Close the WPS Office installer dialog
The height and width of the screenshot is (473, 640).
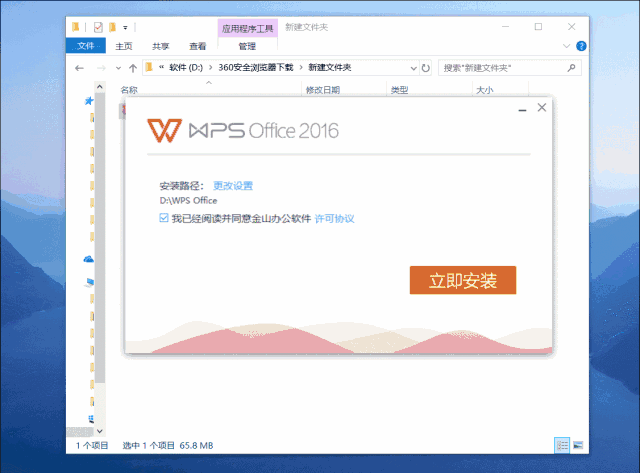pos(542,107)
